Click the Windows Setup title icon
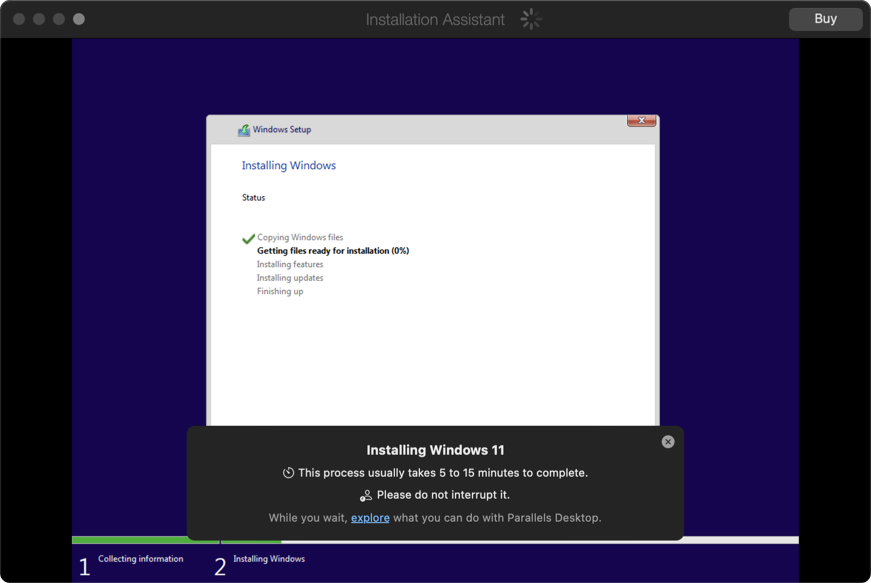 (x=243, y=130)
